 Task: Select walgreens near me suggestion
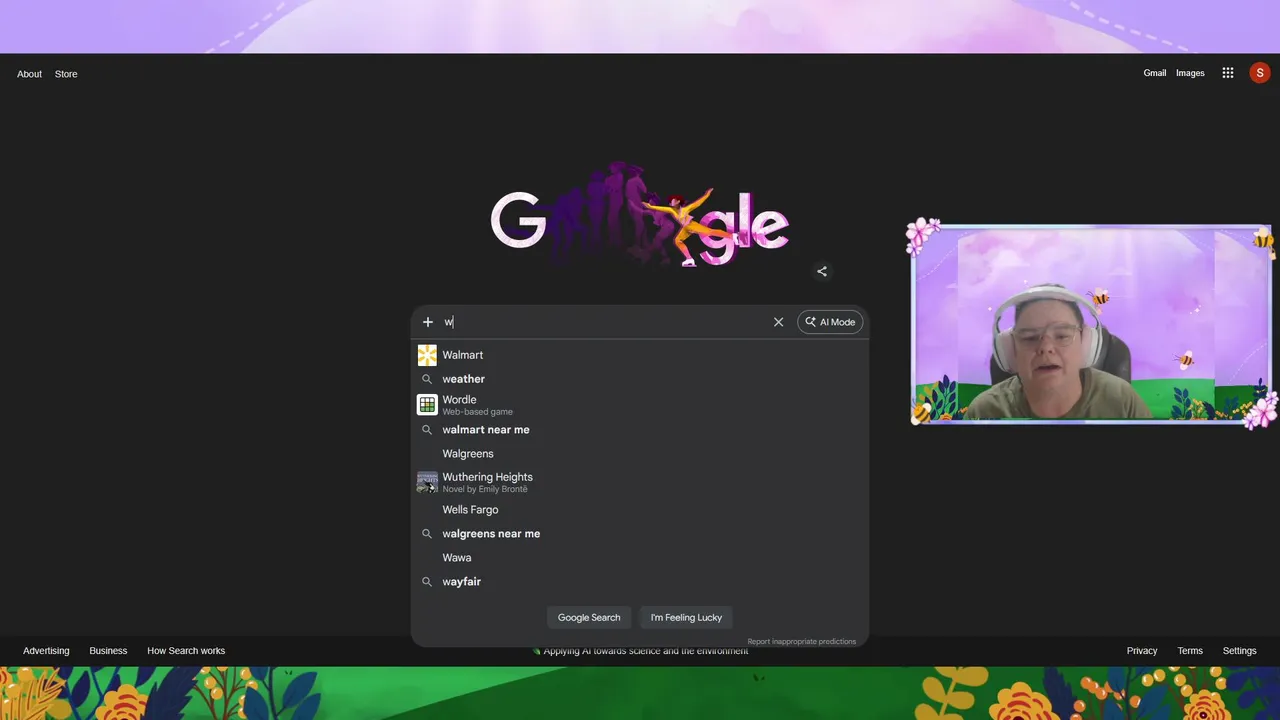pos(640,534)
